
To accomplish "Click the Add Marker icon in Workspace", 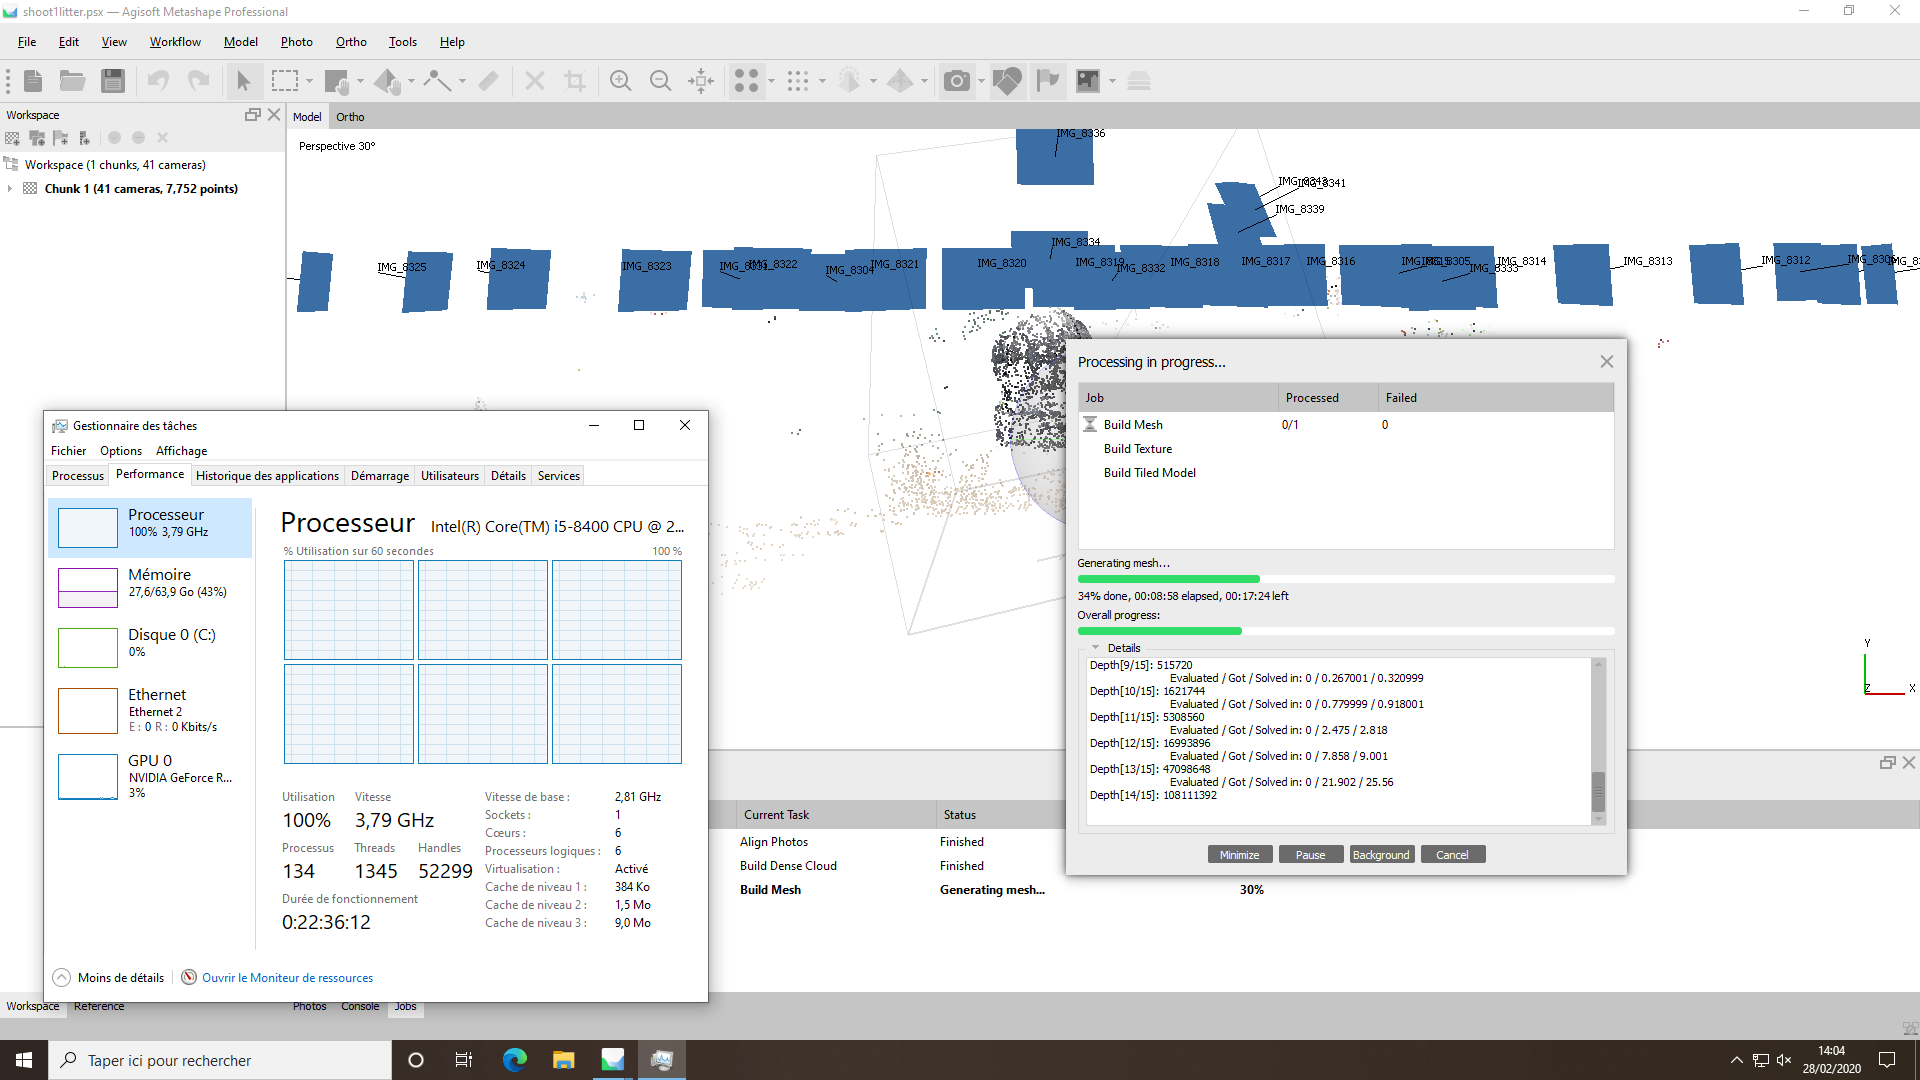I will tap(61, 138).
